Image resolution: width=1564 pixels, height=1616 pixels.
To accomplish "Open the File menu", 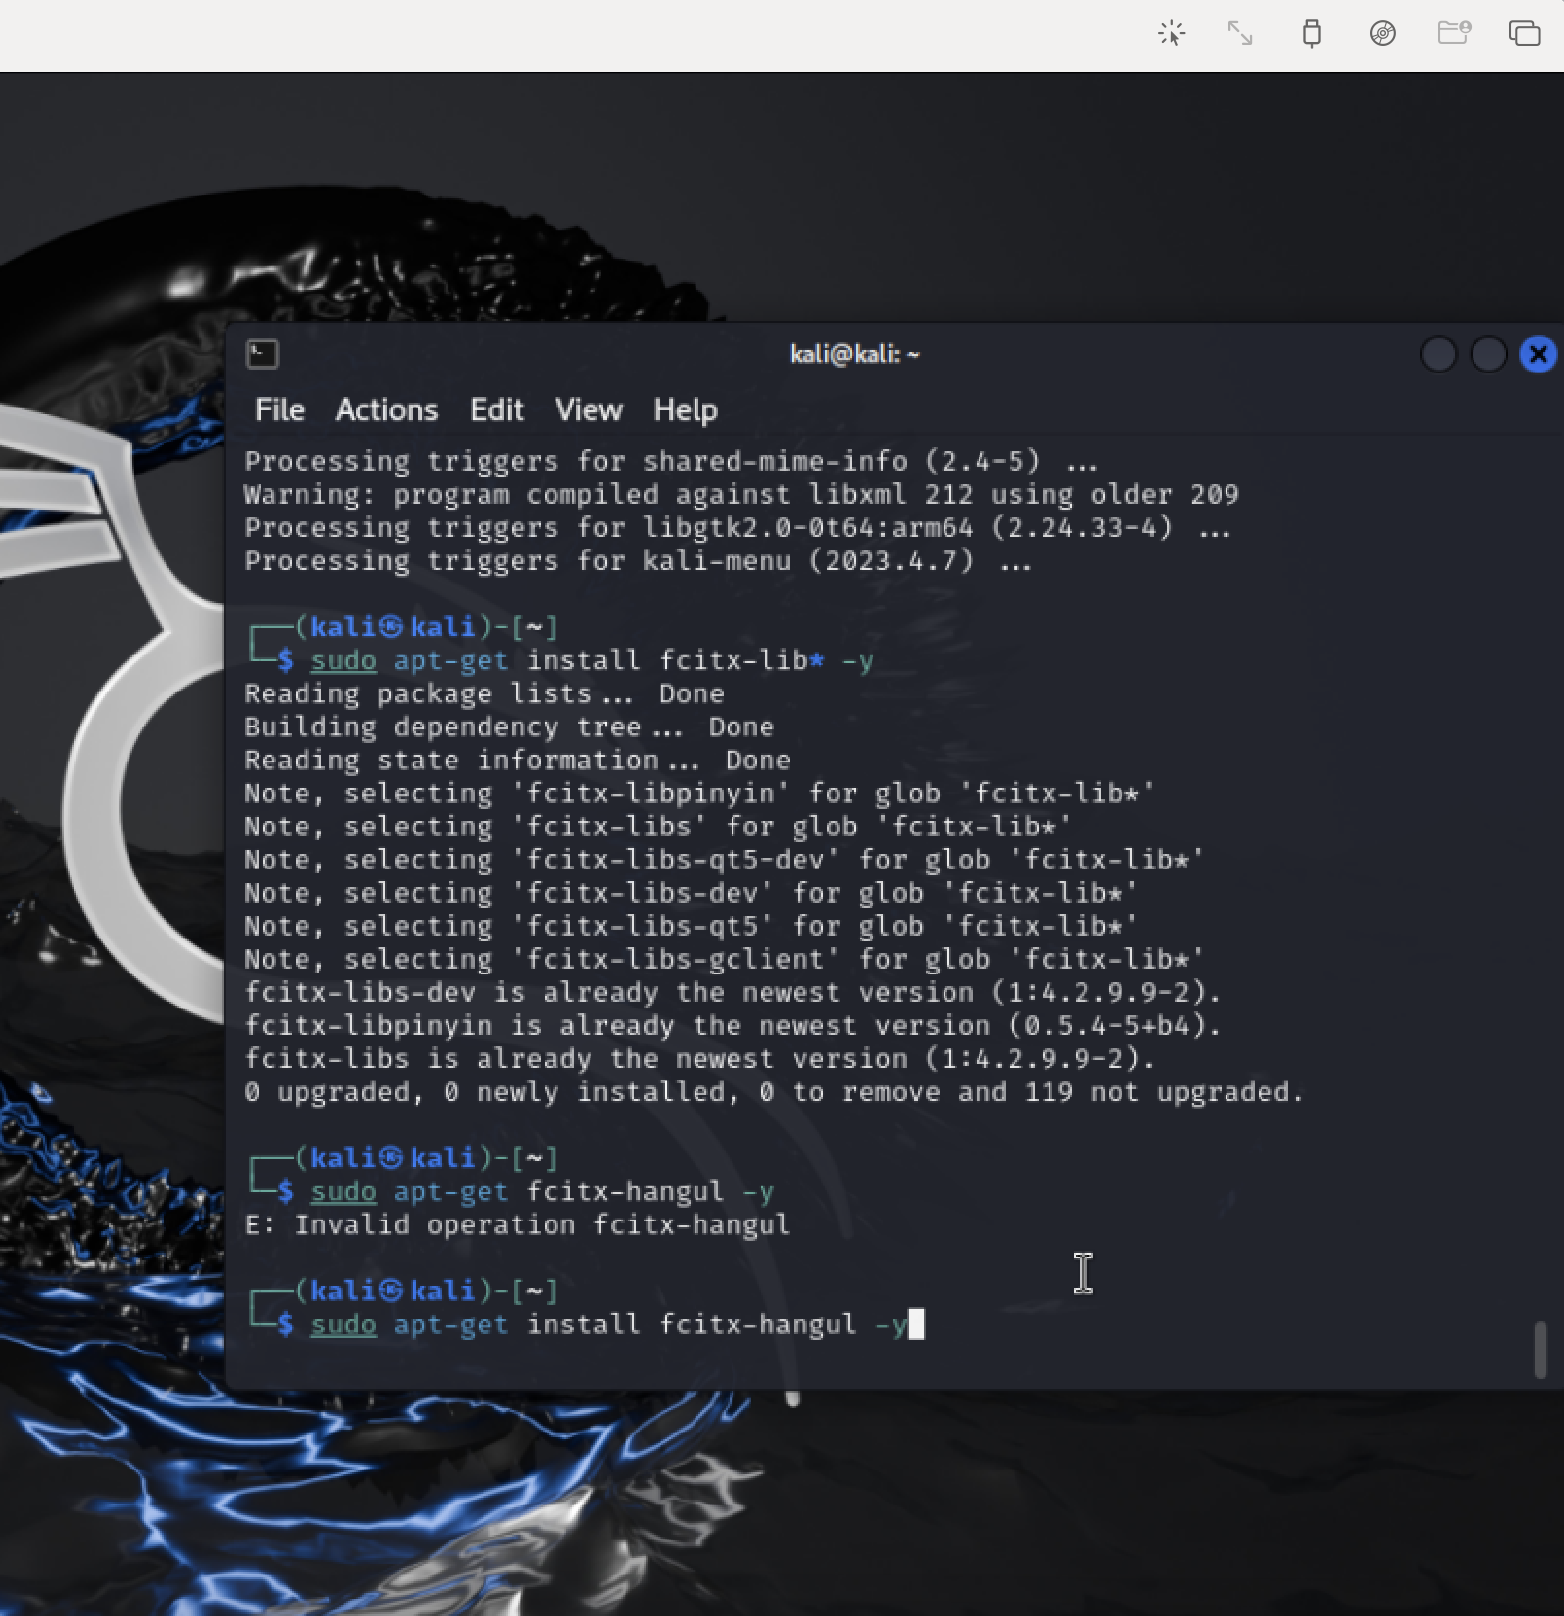I will pos(280,410).
